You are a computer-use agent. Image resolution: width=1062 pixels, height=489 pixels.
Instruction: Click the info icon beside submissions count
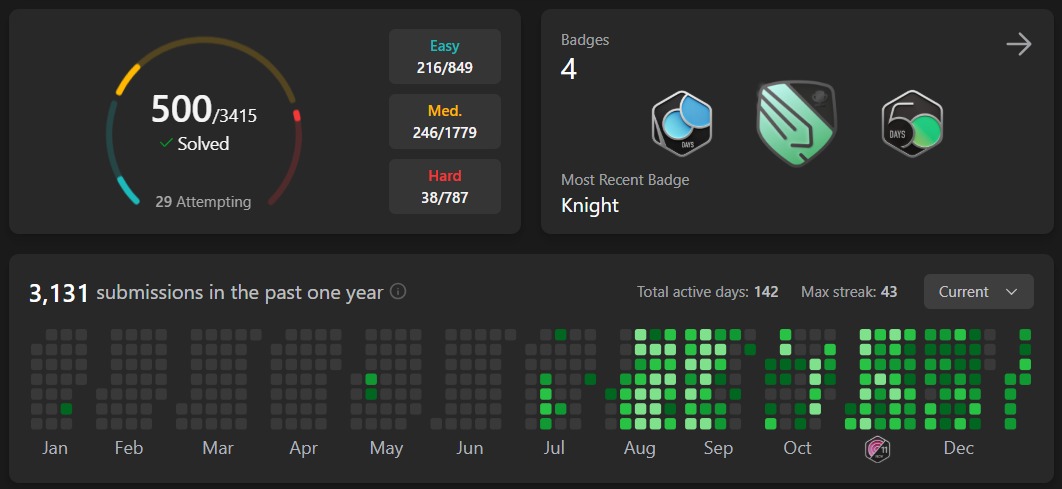point(398,292)
